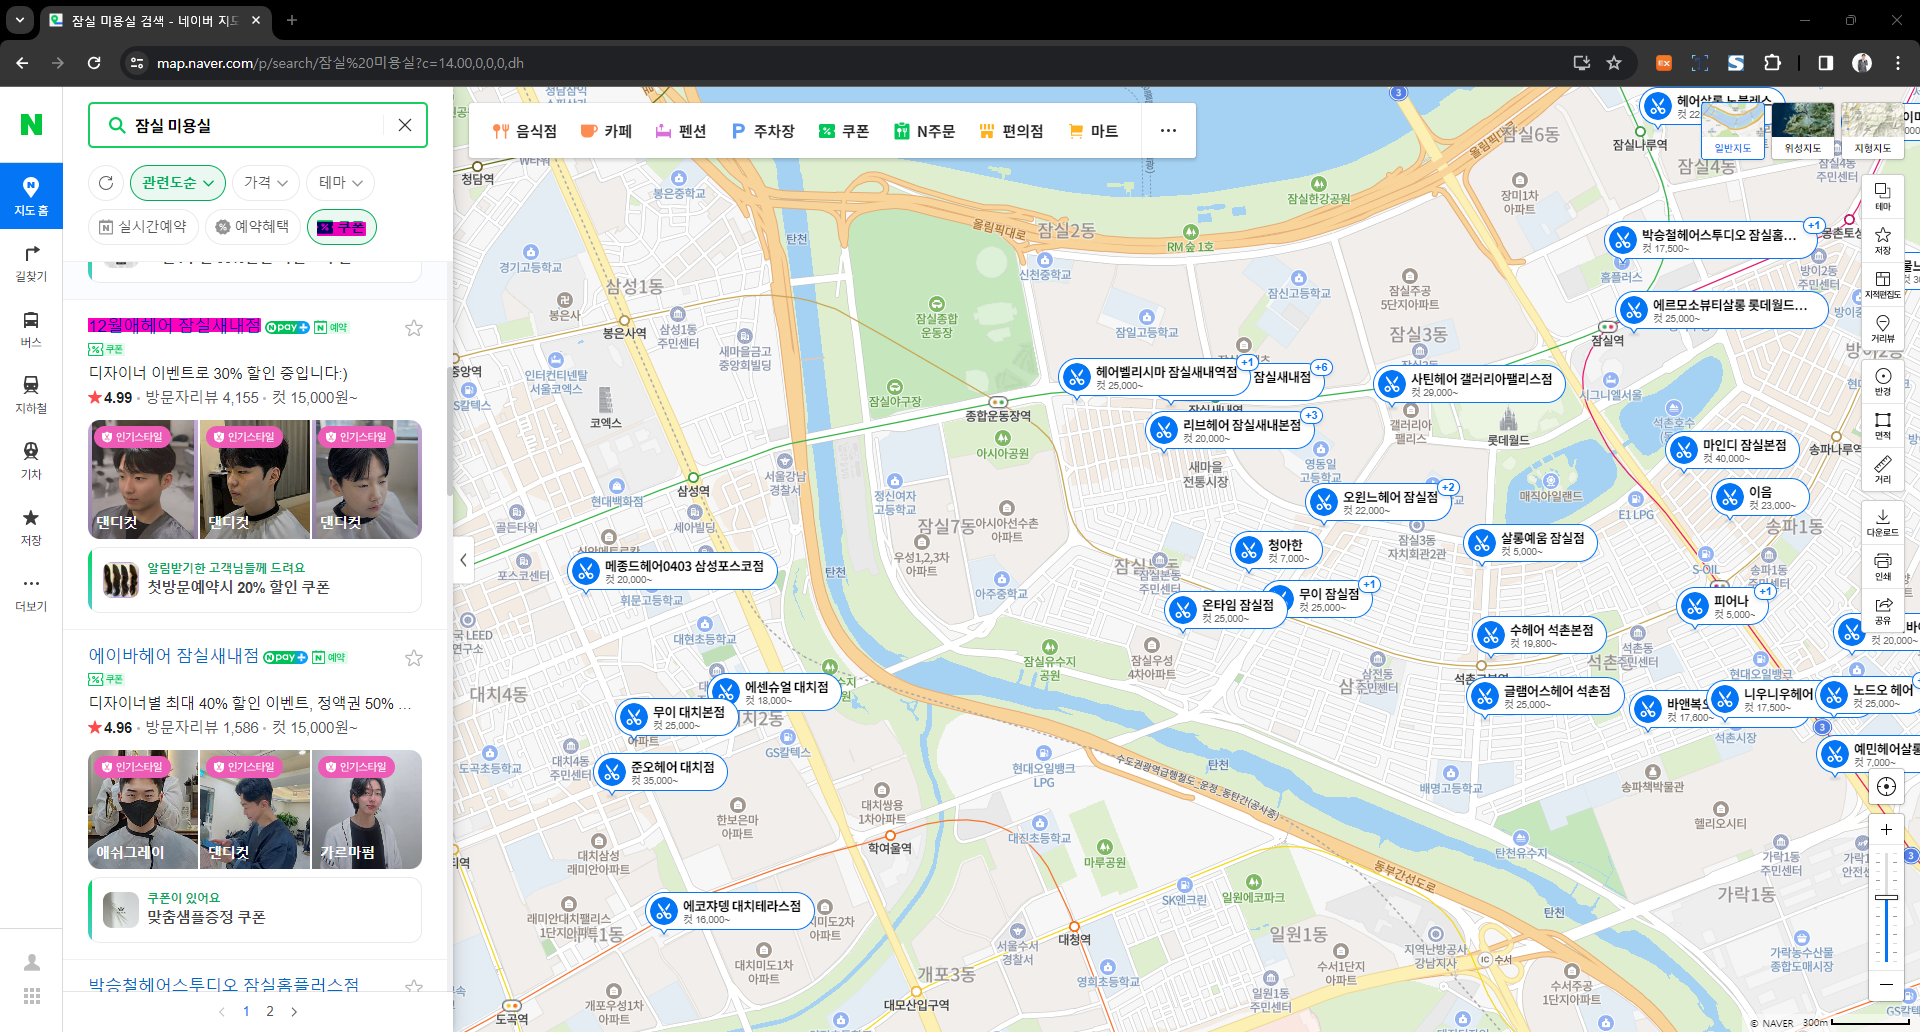This screenshot has height=1032, width=1920.
Task: Collapse the search results panel with the arrow
Action: point(463,560)
